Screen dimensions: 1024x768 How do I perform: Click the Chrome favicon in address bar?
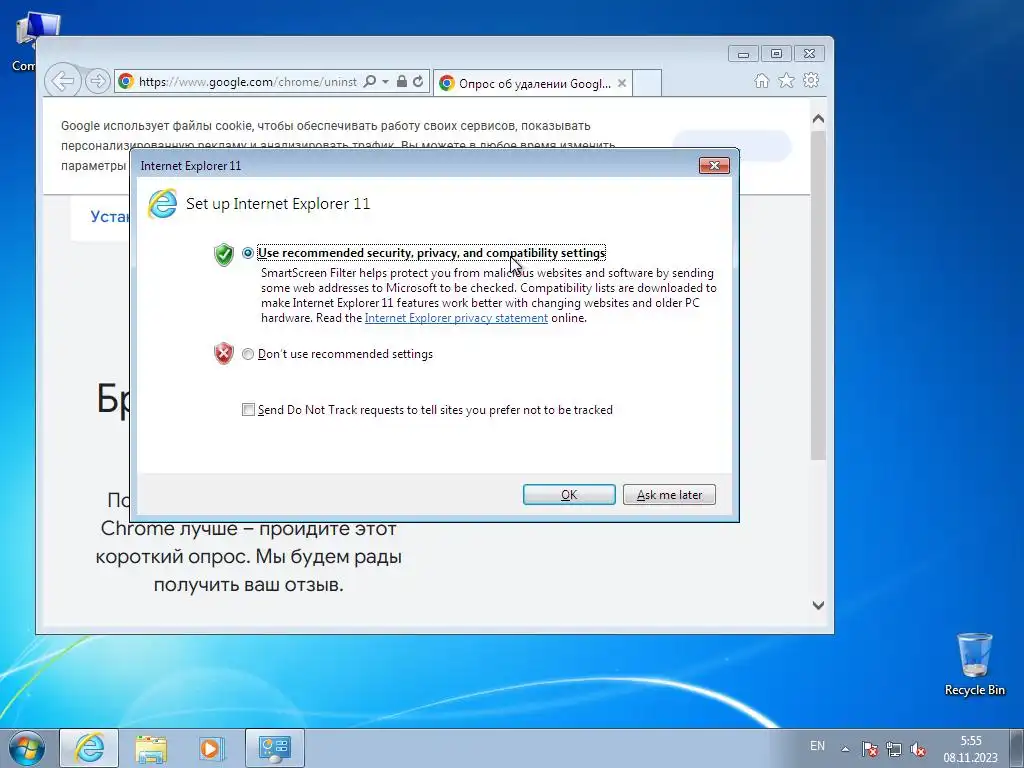pyautogui.click(x=126, y=81)
